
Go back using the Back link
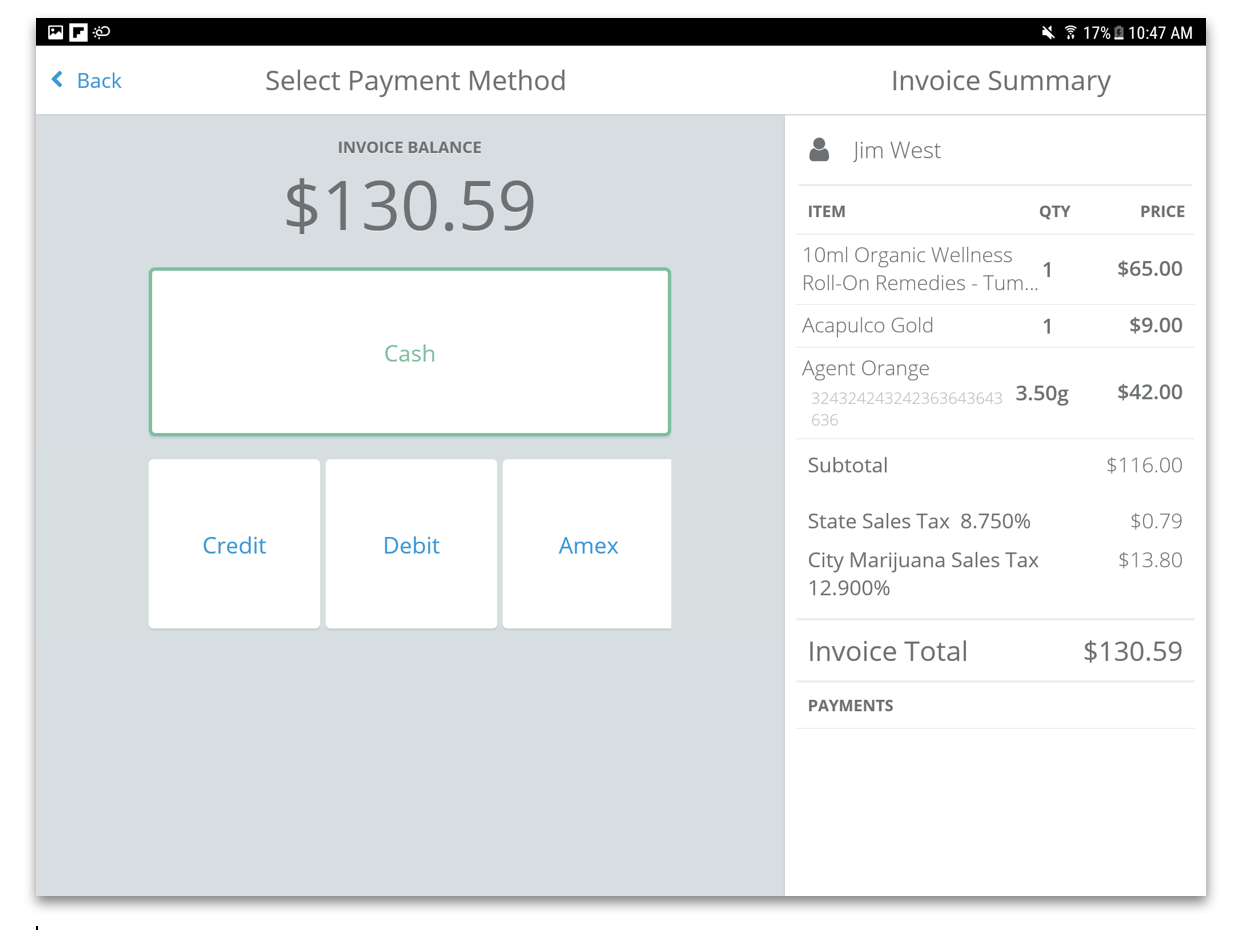coord(99,81)
